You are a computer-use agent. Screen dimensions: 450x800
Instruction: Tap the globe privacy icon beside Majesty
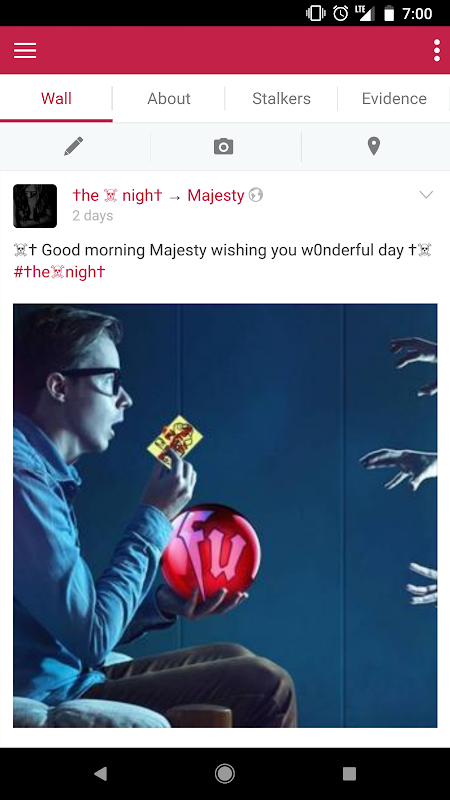point(256,195)
